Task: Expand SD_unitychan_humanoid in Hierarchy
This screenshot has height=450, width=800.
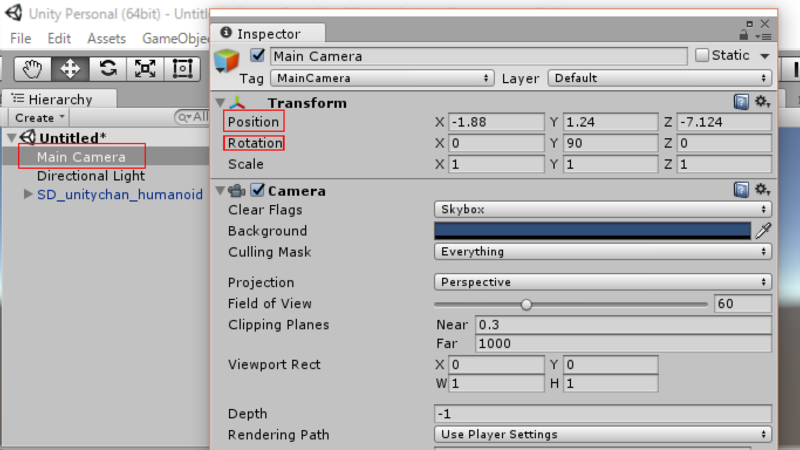Action: pos(28,194)
